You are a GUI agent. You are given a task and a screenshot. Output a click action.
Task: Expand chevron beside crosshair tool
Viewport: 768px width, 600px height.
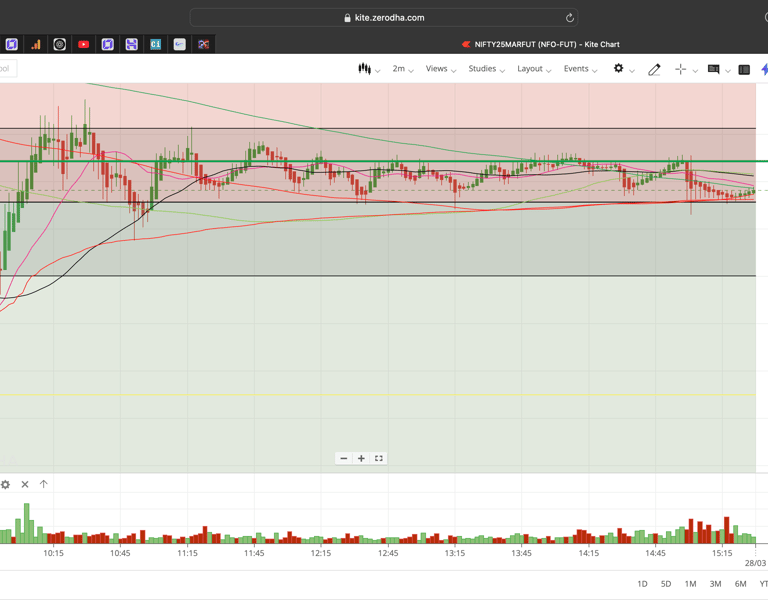click(695, 71)
